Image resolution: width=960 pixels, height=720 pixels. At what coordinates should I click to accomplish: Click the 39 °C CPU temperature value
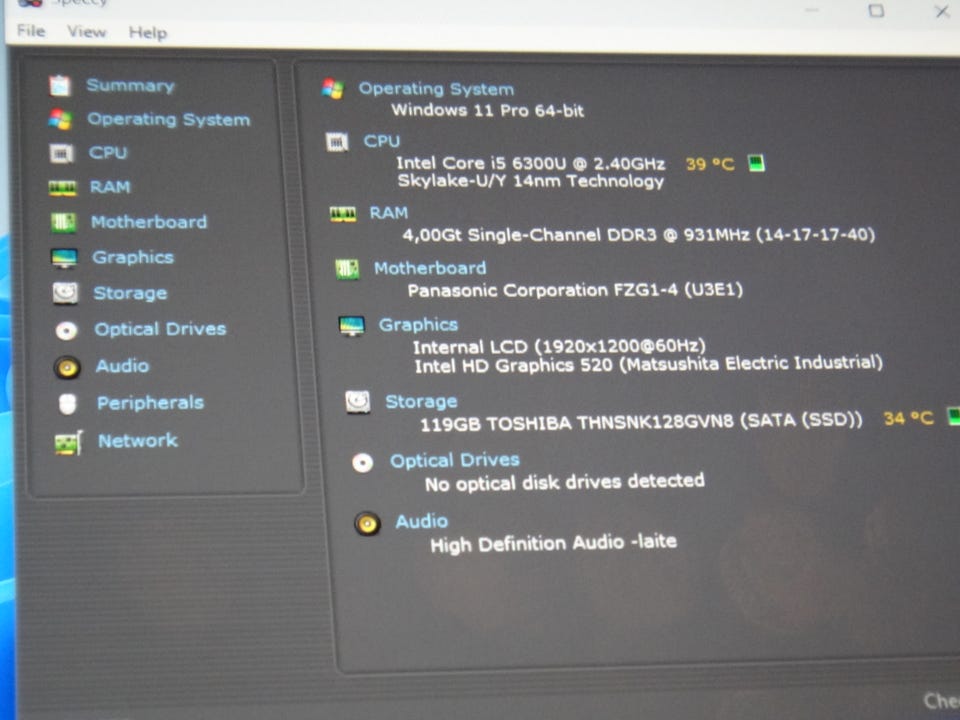[x=710, y=164]
